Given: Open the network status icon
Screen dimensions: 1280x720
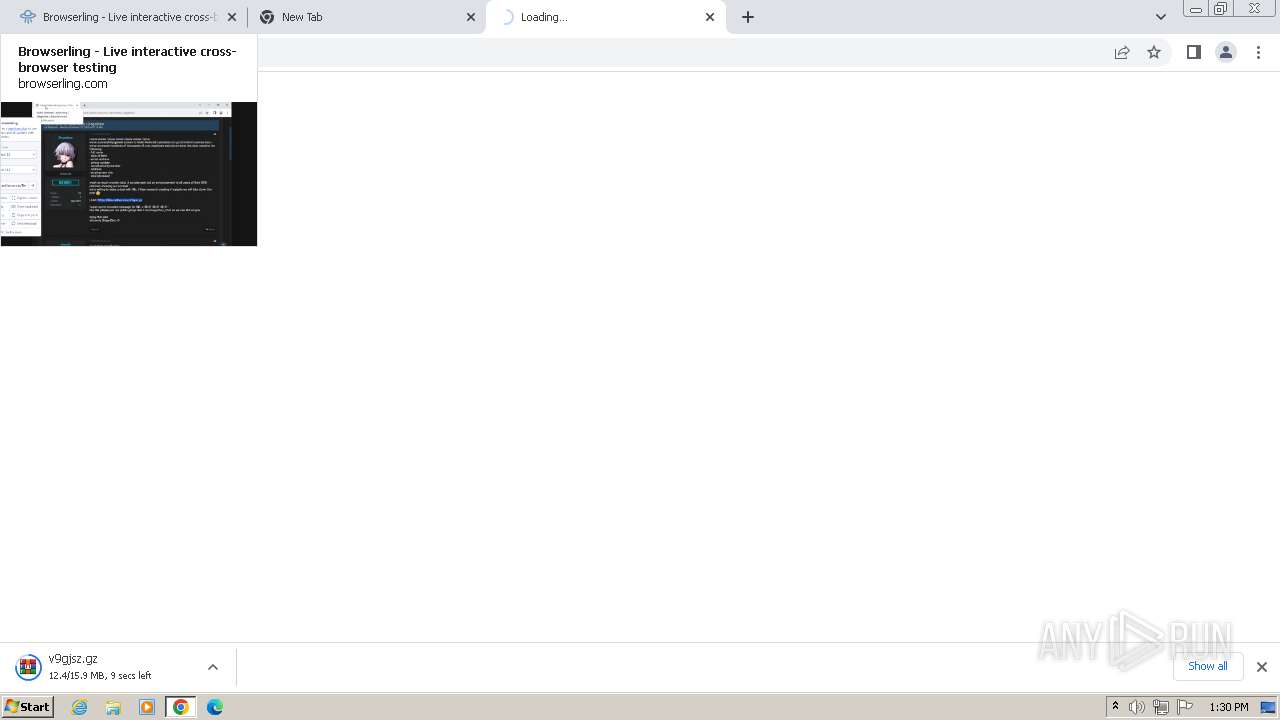Looking at the screenshot, I should tap(1161, 707).
